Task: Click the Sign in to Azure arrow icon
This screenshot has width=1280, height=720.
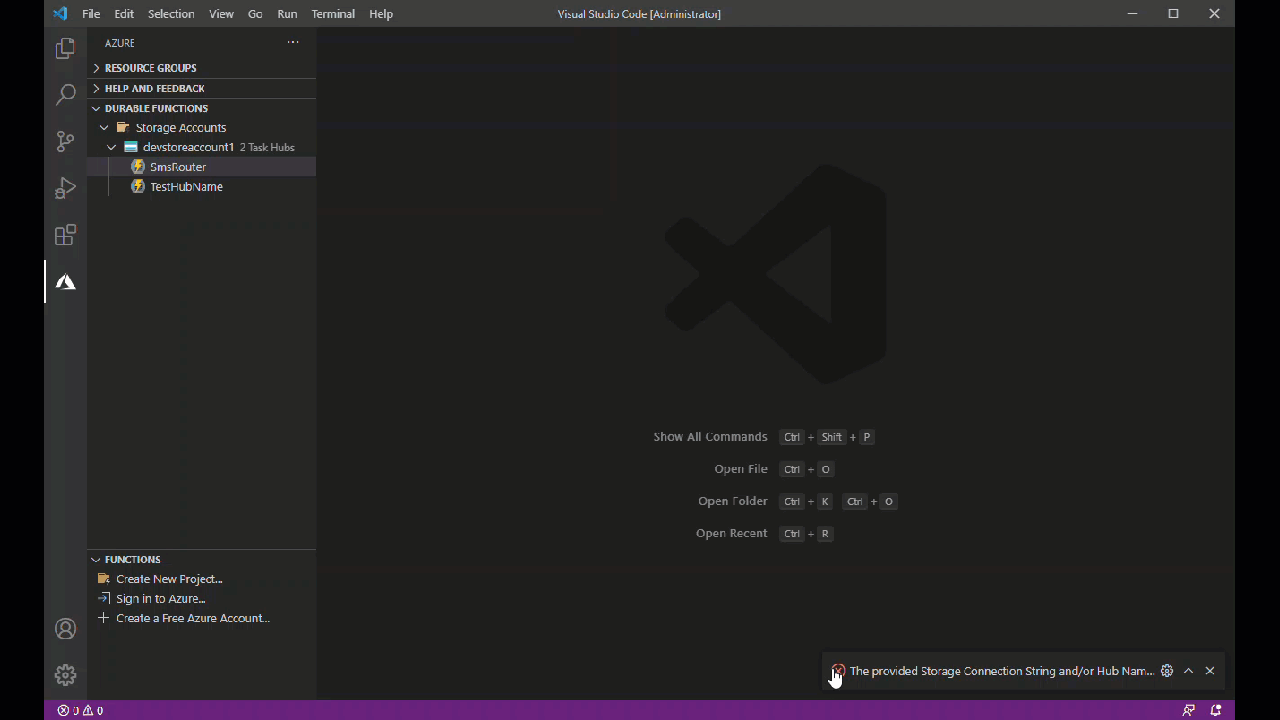Action: coord(103,598)
